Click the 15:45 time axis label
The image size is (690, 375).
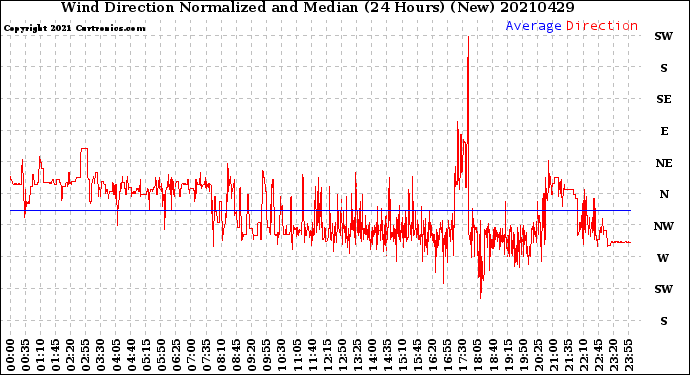click(418, 355)
